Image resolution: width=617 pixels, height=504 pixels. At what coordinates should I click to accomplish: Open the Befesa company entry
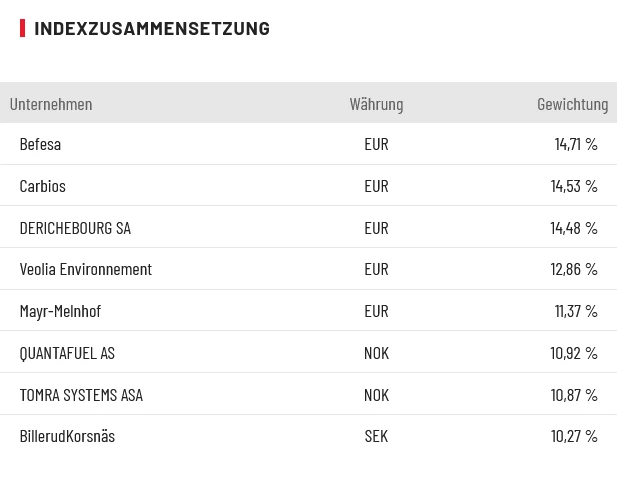pos(40,144)
